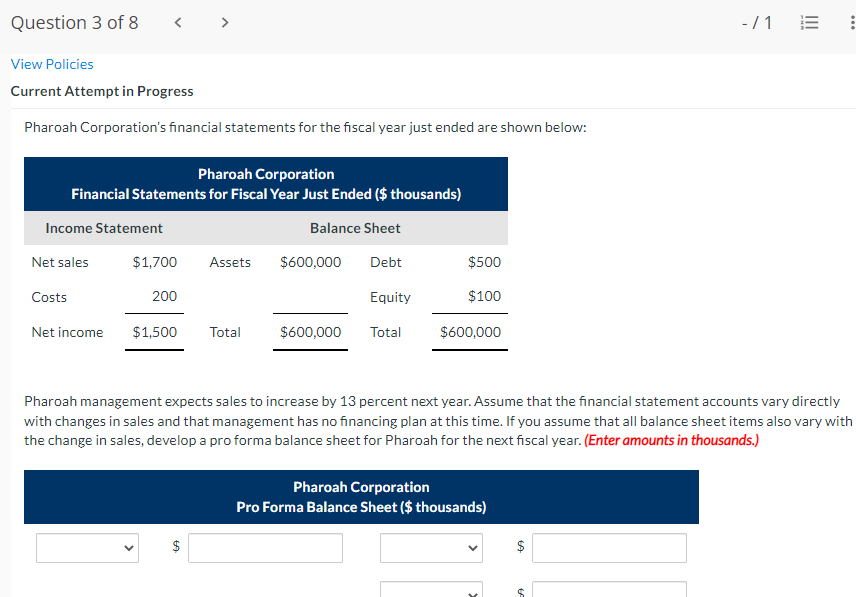Click the Costs value 200

click(164, 296)
